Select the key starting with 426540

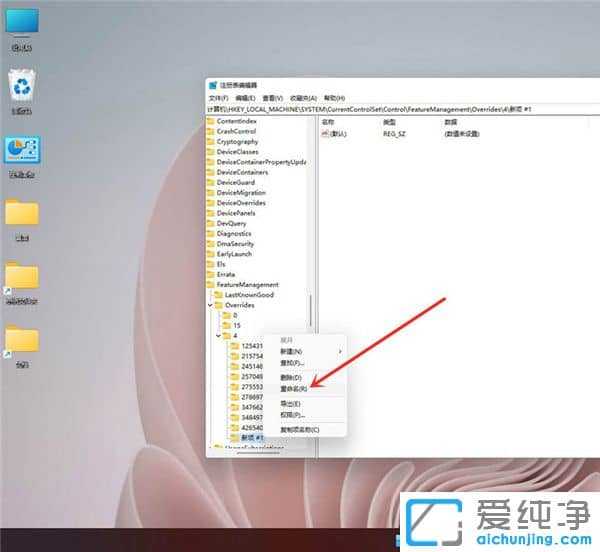pos(252,428)
